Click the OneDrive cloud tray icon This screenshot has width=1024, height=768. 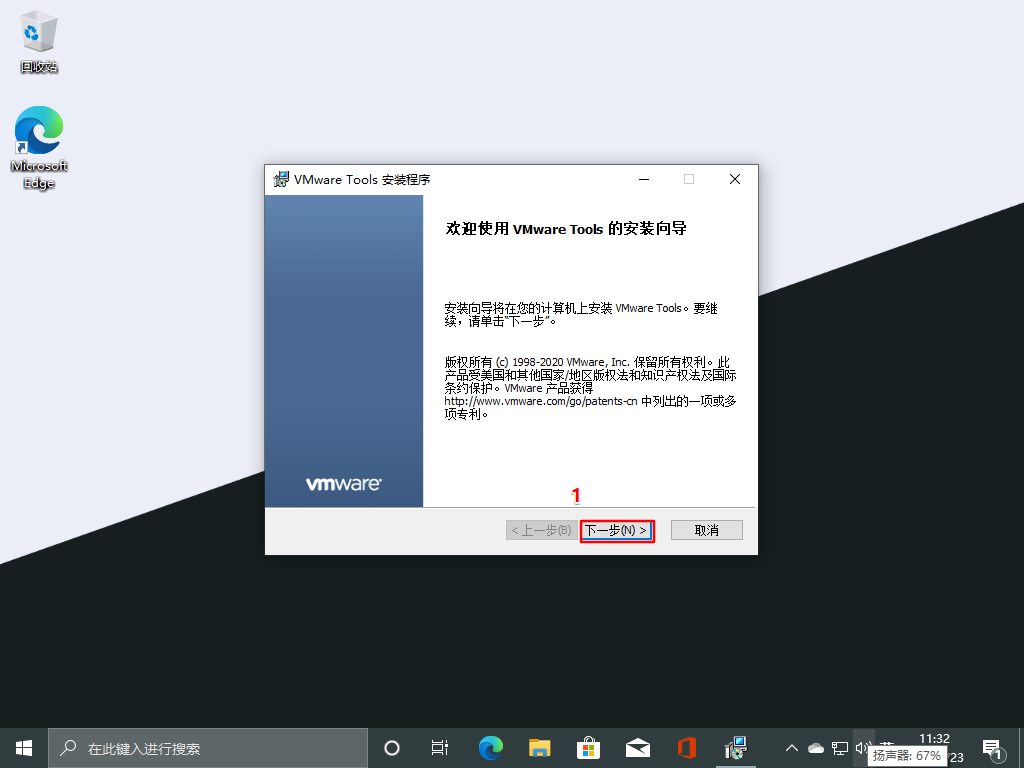tap(816, 748)
